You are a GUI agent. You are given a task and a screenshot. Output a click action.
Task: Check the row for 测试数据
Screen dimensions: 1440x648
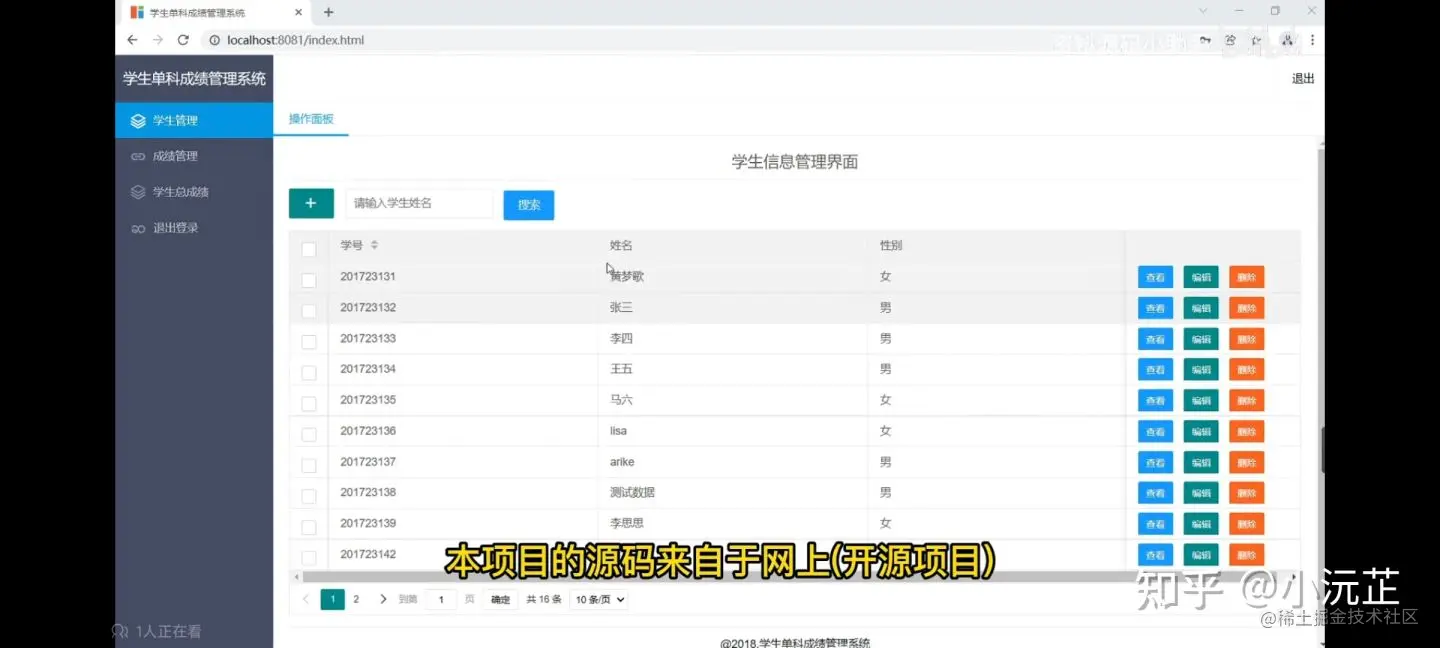309,497
